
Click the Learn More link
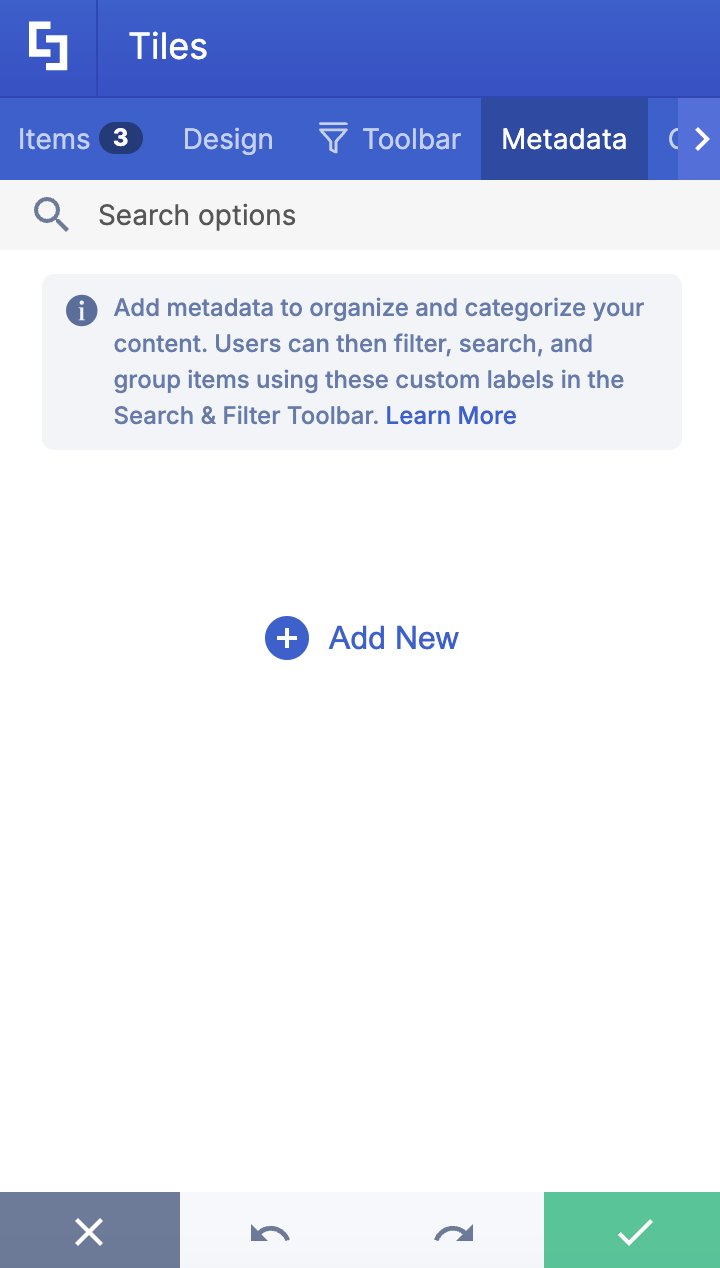(450, 415)
